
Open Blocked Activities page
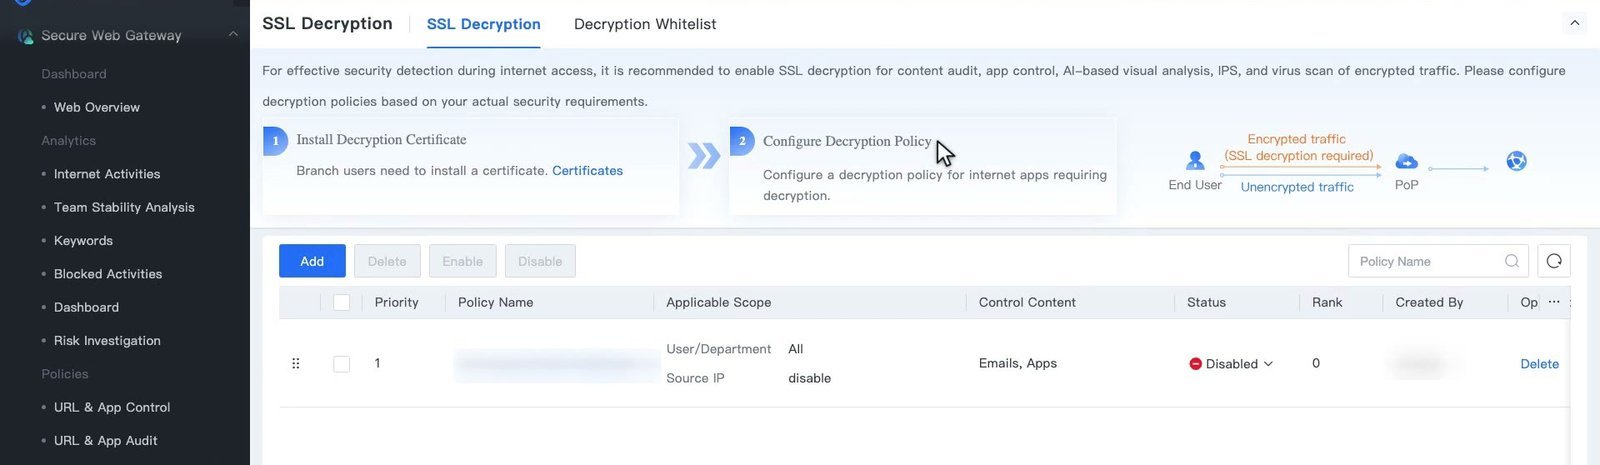tap(108, 274)
